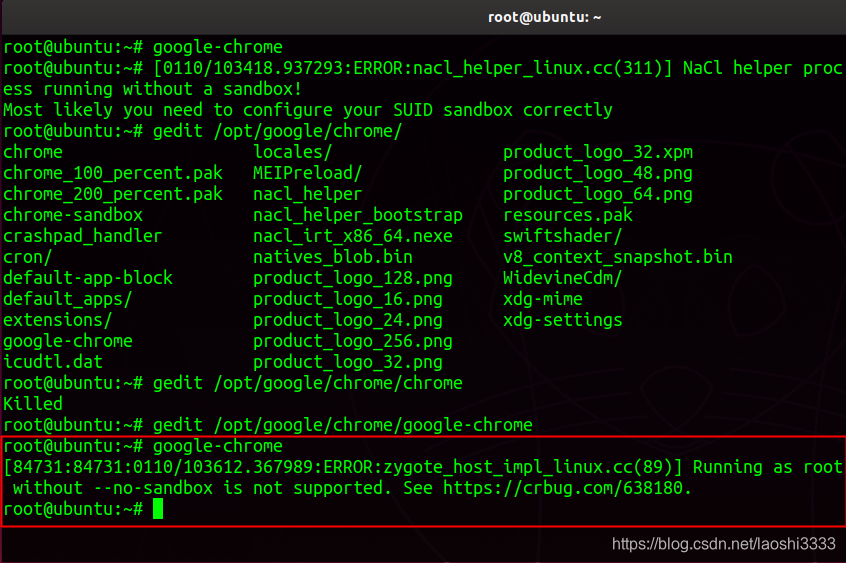Click the 'swiftshader/' directory entry

563,236
